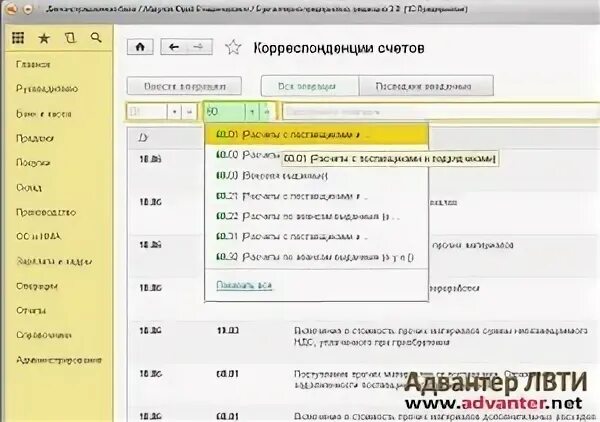This screenshot has height=422, width=600.
Task: Open the Продажи section
Action: point(34,138)
